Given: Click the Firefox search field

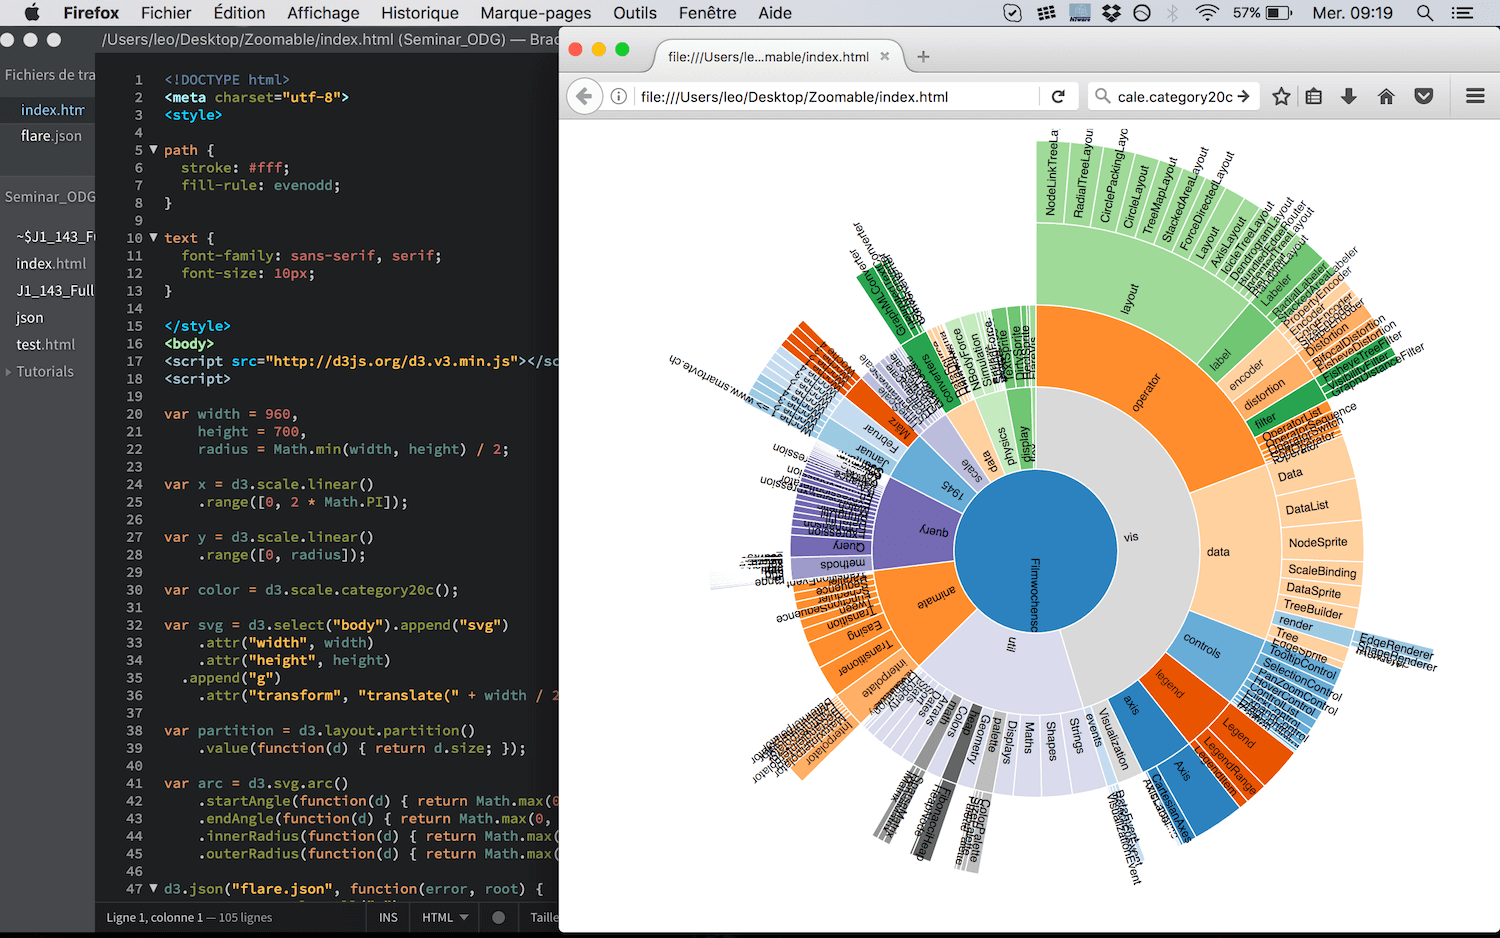Looking at the screenshot, I should 1175,97.
